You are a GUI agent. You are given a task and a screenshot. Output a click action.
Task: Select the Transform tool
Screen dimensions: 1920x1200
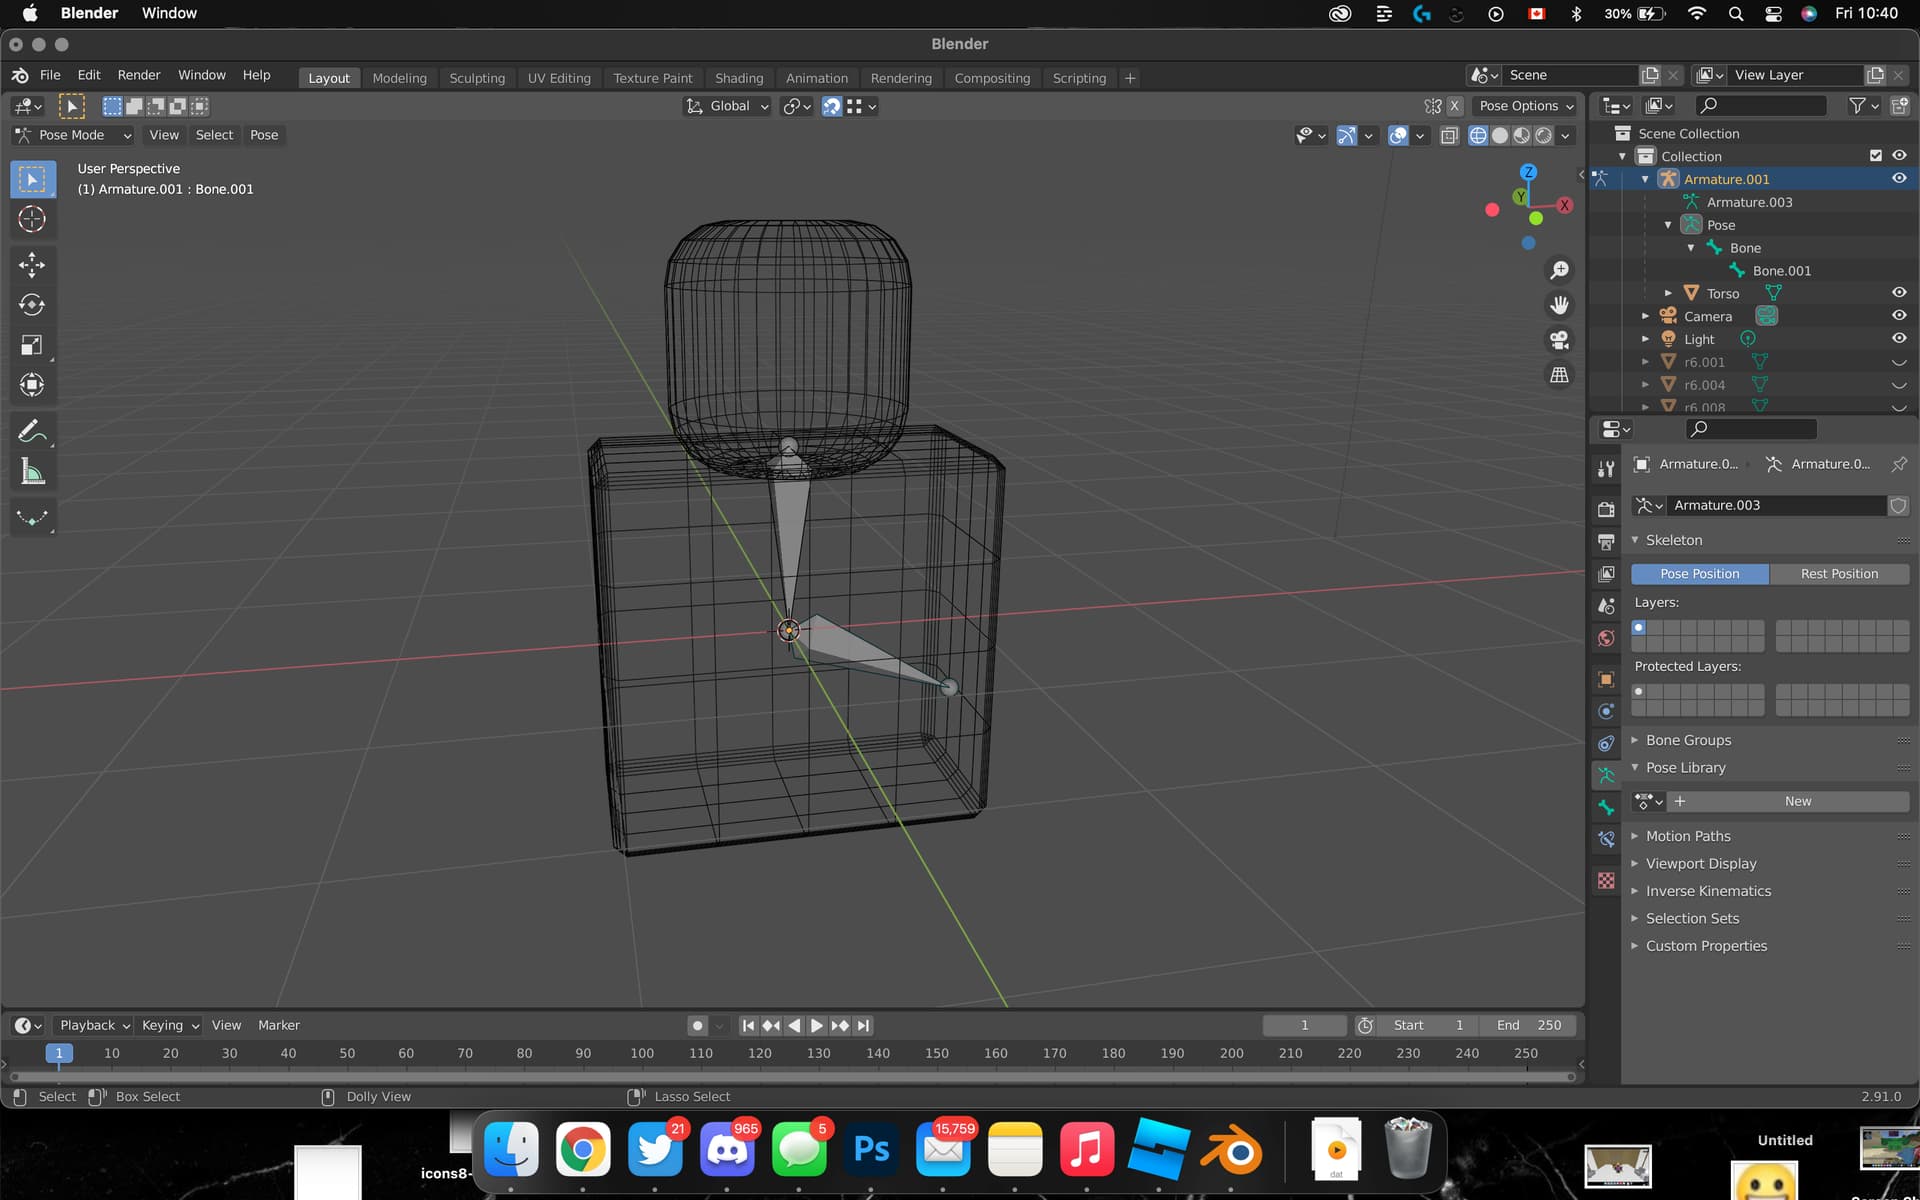click(32, 385)
